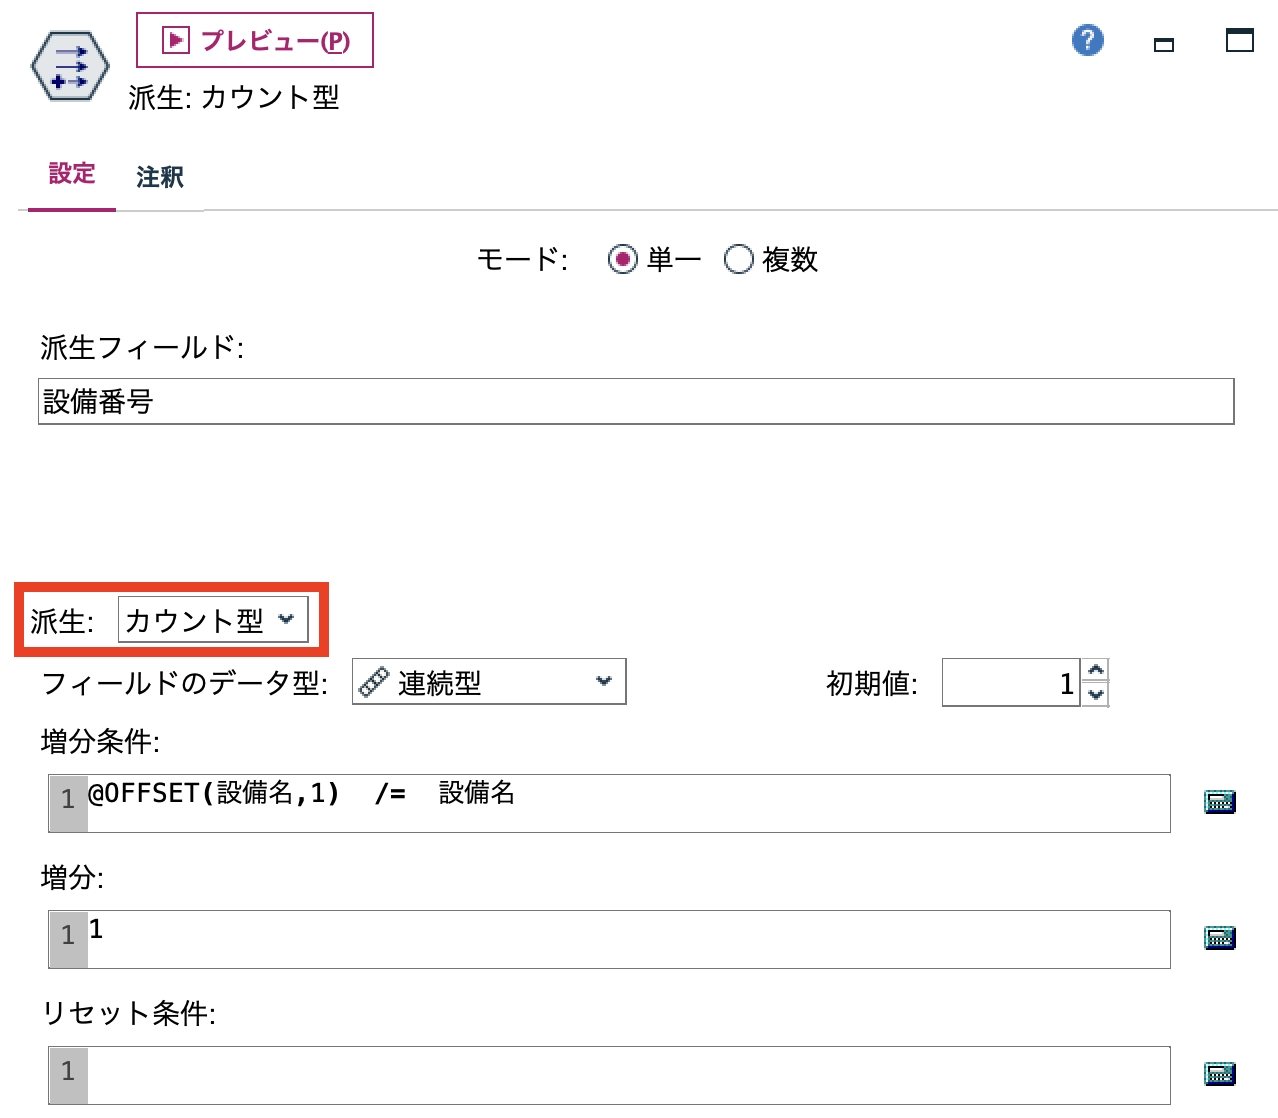Click inside the 派生フィールド text field
Screen dimensions: 1278x1118
click(x=635, y=402)
